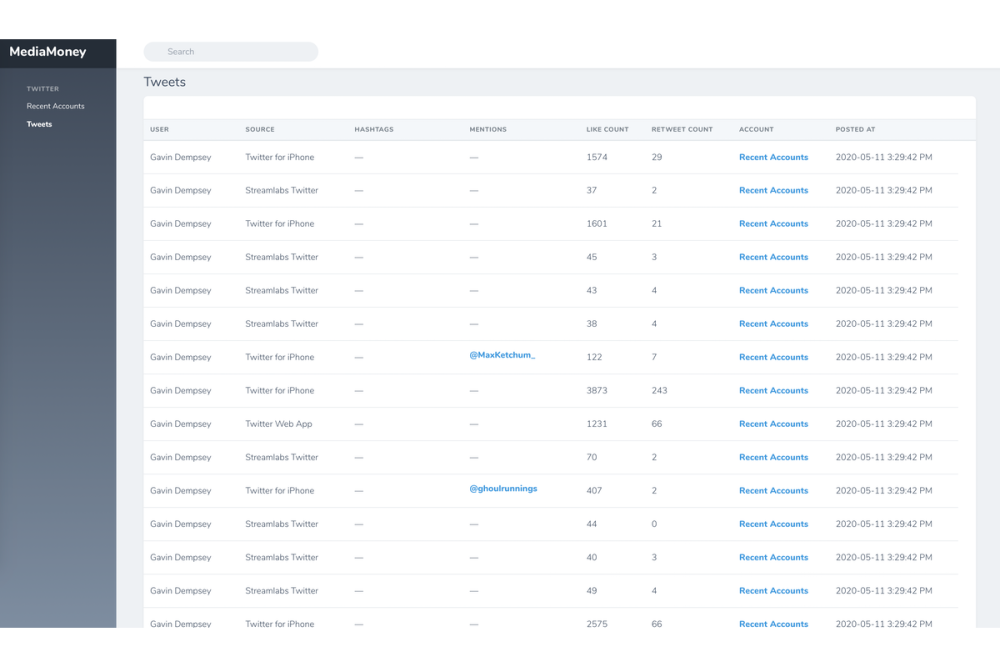This screenshot has height=667, width=1000.
Task: Click the MediaMoney logo
Action: [x=48, y=52]
